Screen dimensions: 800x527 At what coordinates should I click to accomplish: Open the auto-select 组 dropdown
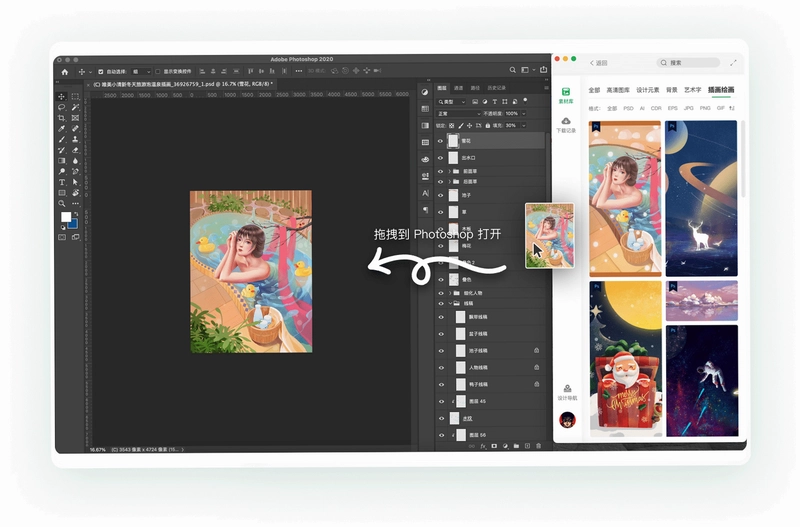click(x=141, y=72)
